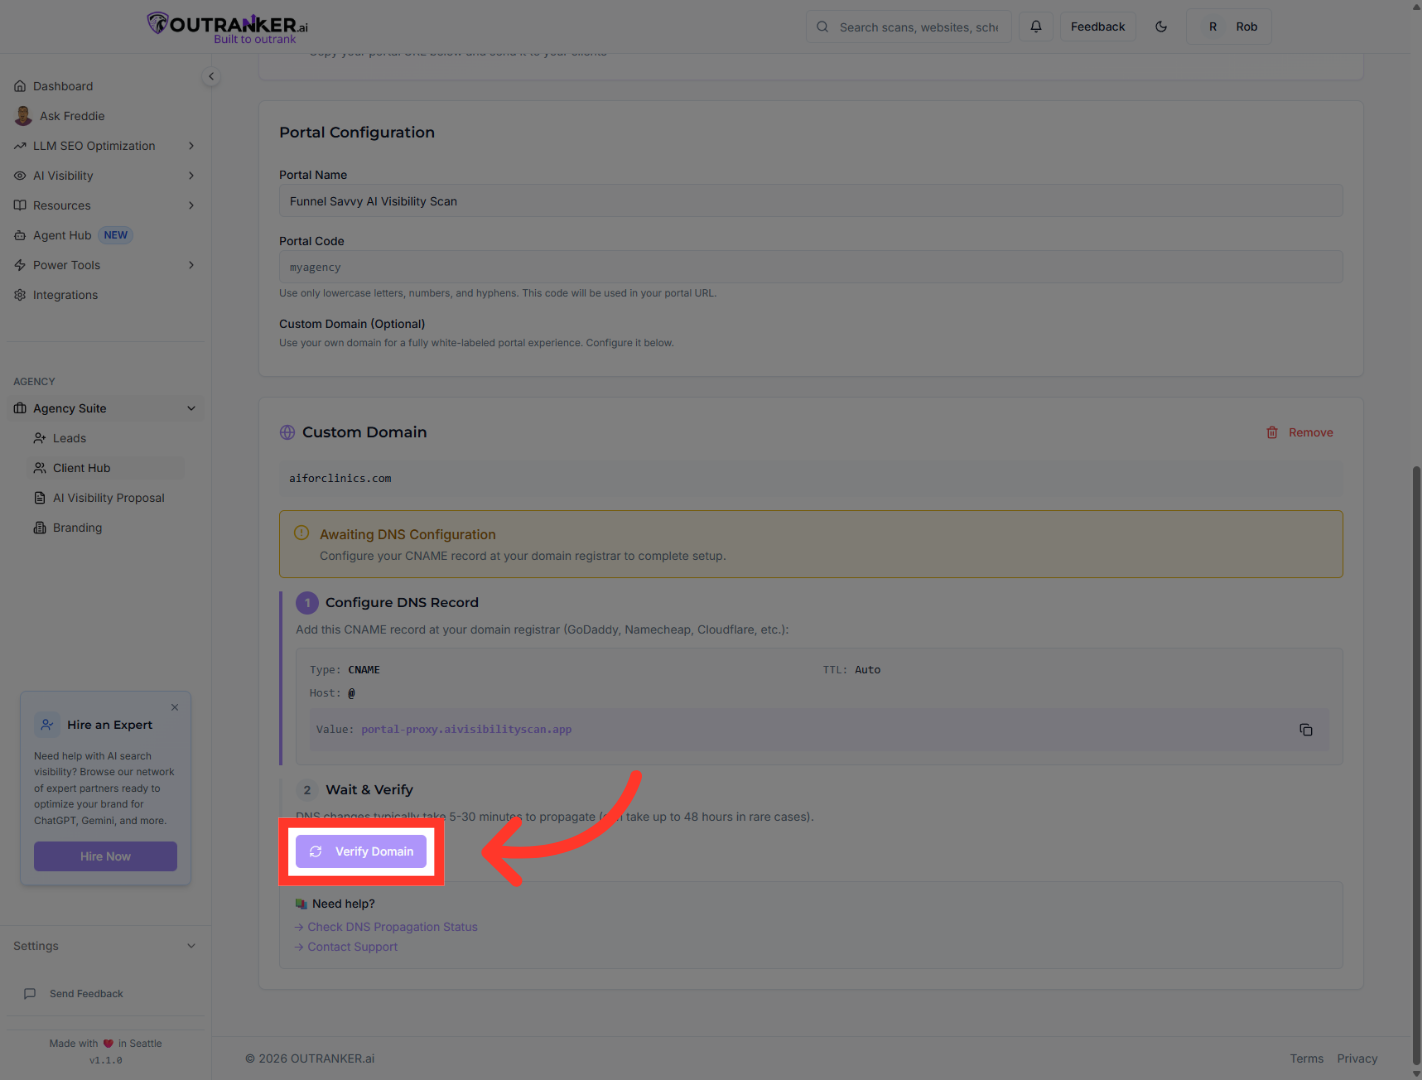Copy the CNAME value to clipboard
Viewport: 1422px width, 1080px height.
click(1305, 730)
